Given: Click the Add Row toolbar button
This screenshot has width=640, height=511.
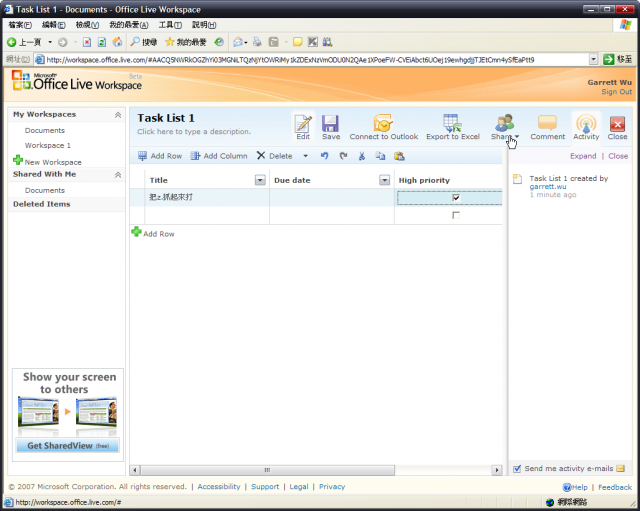Looking at the screenshot, I should pos(160,156).
